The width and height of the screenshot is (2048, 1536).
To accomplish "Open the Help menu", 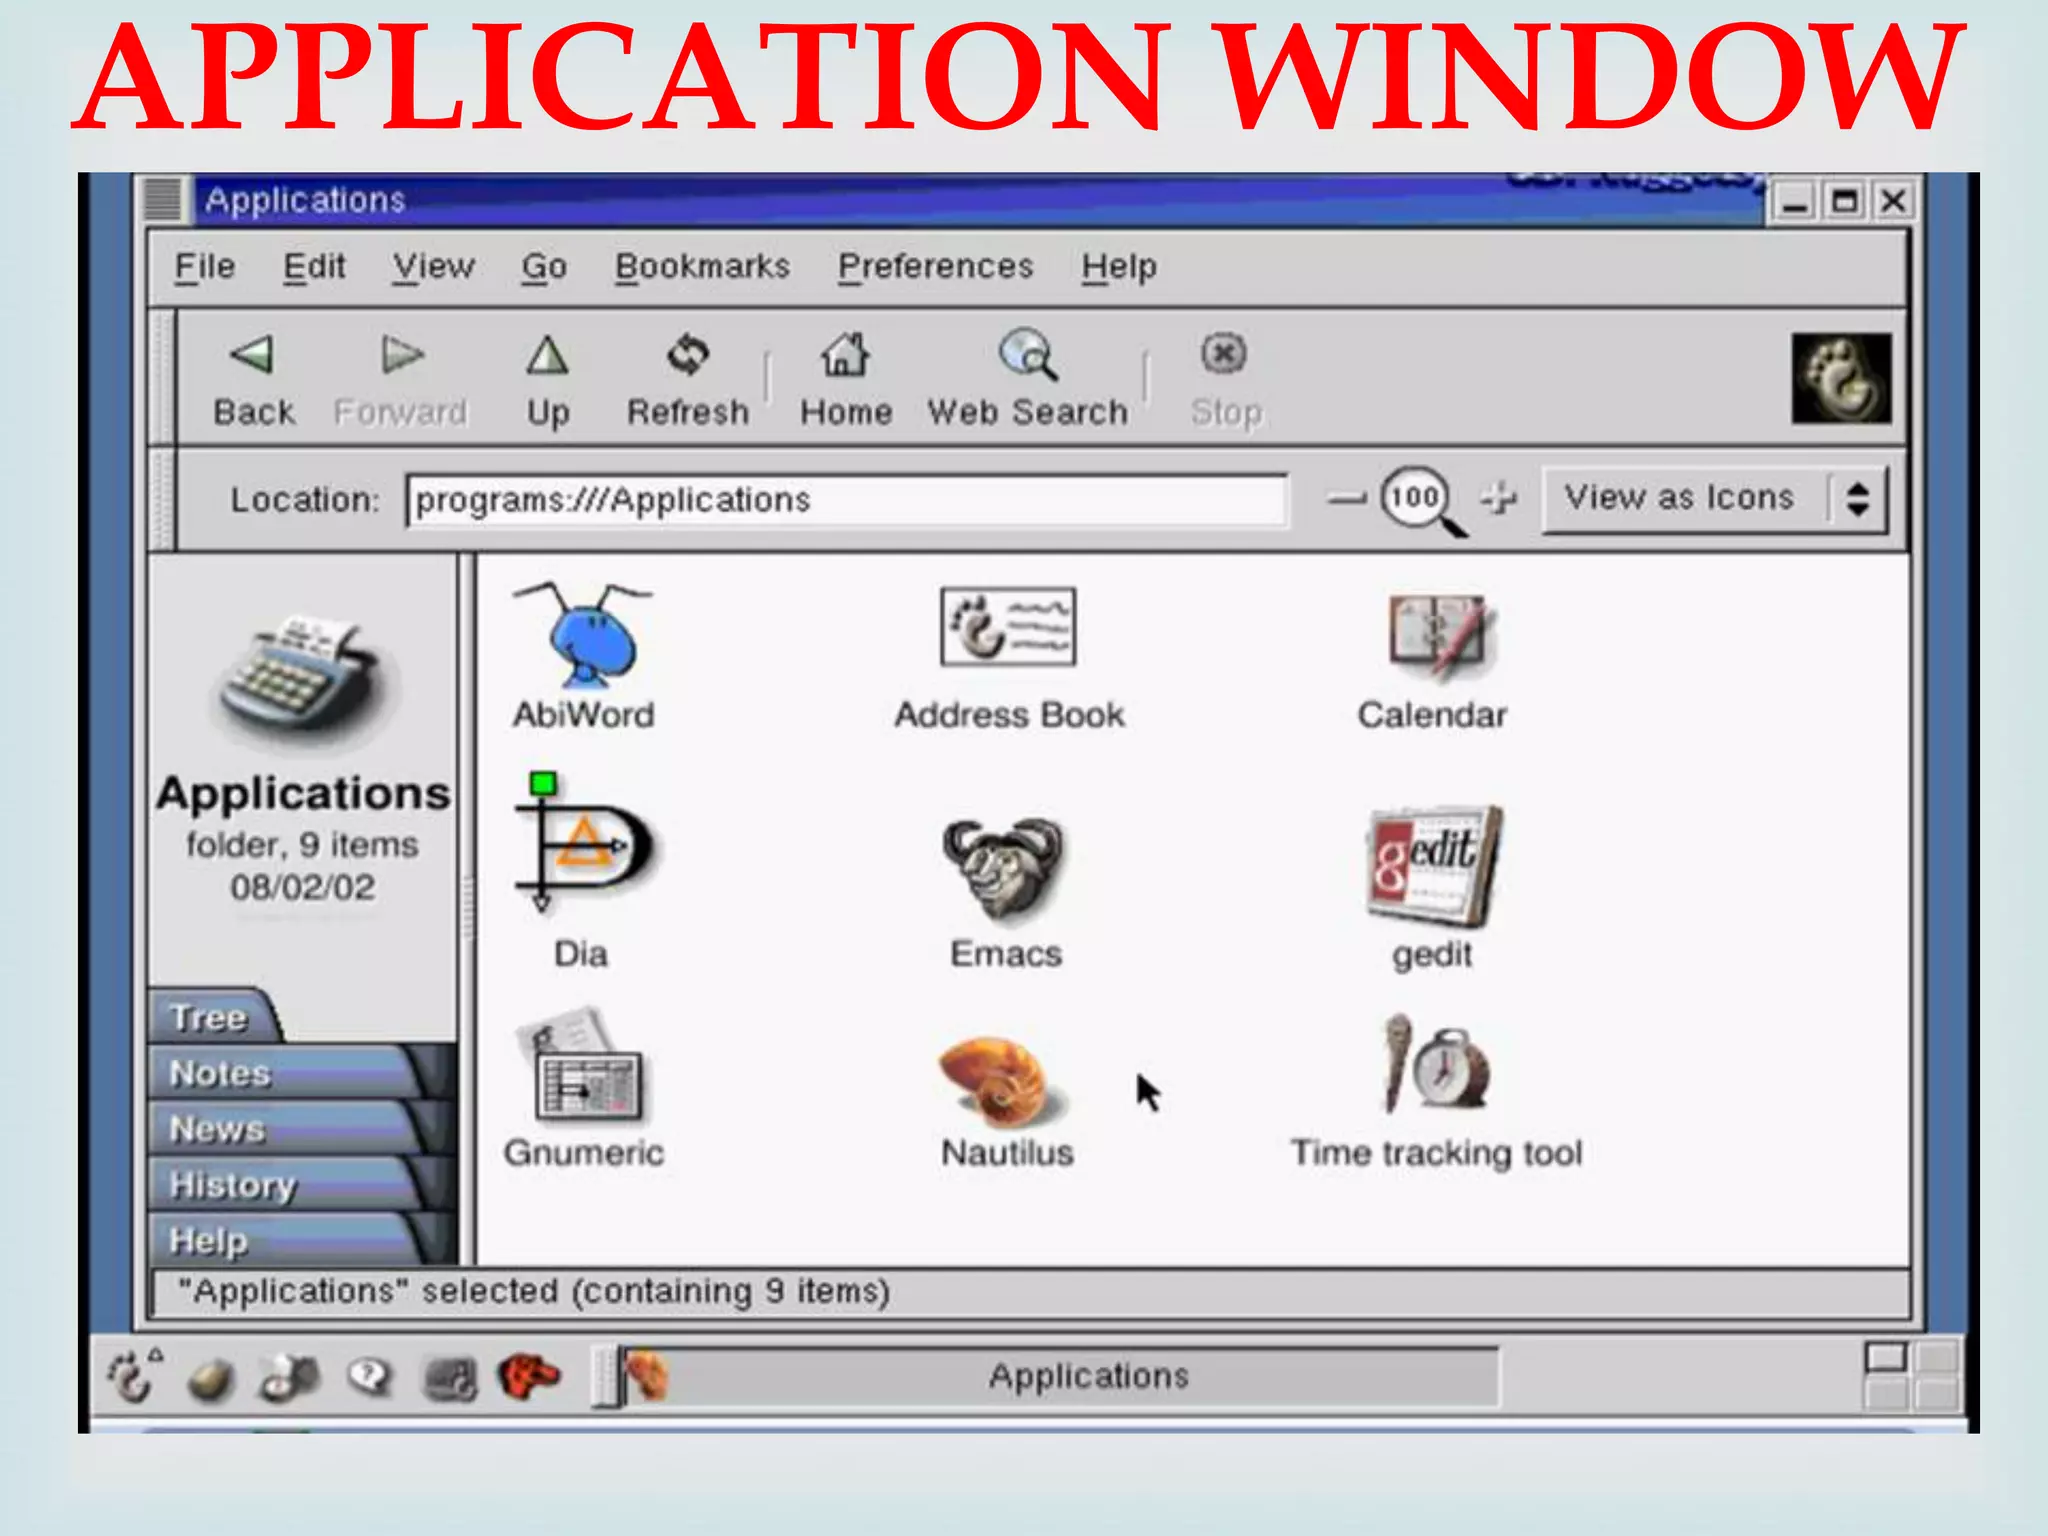I will 1119,267.
